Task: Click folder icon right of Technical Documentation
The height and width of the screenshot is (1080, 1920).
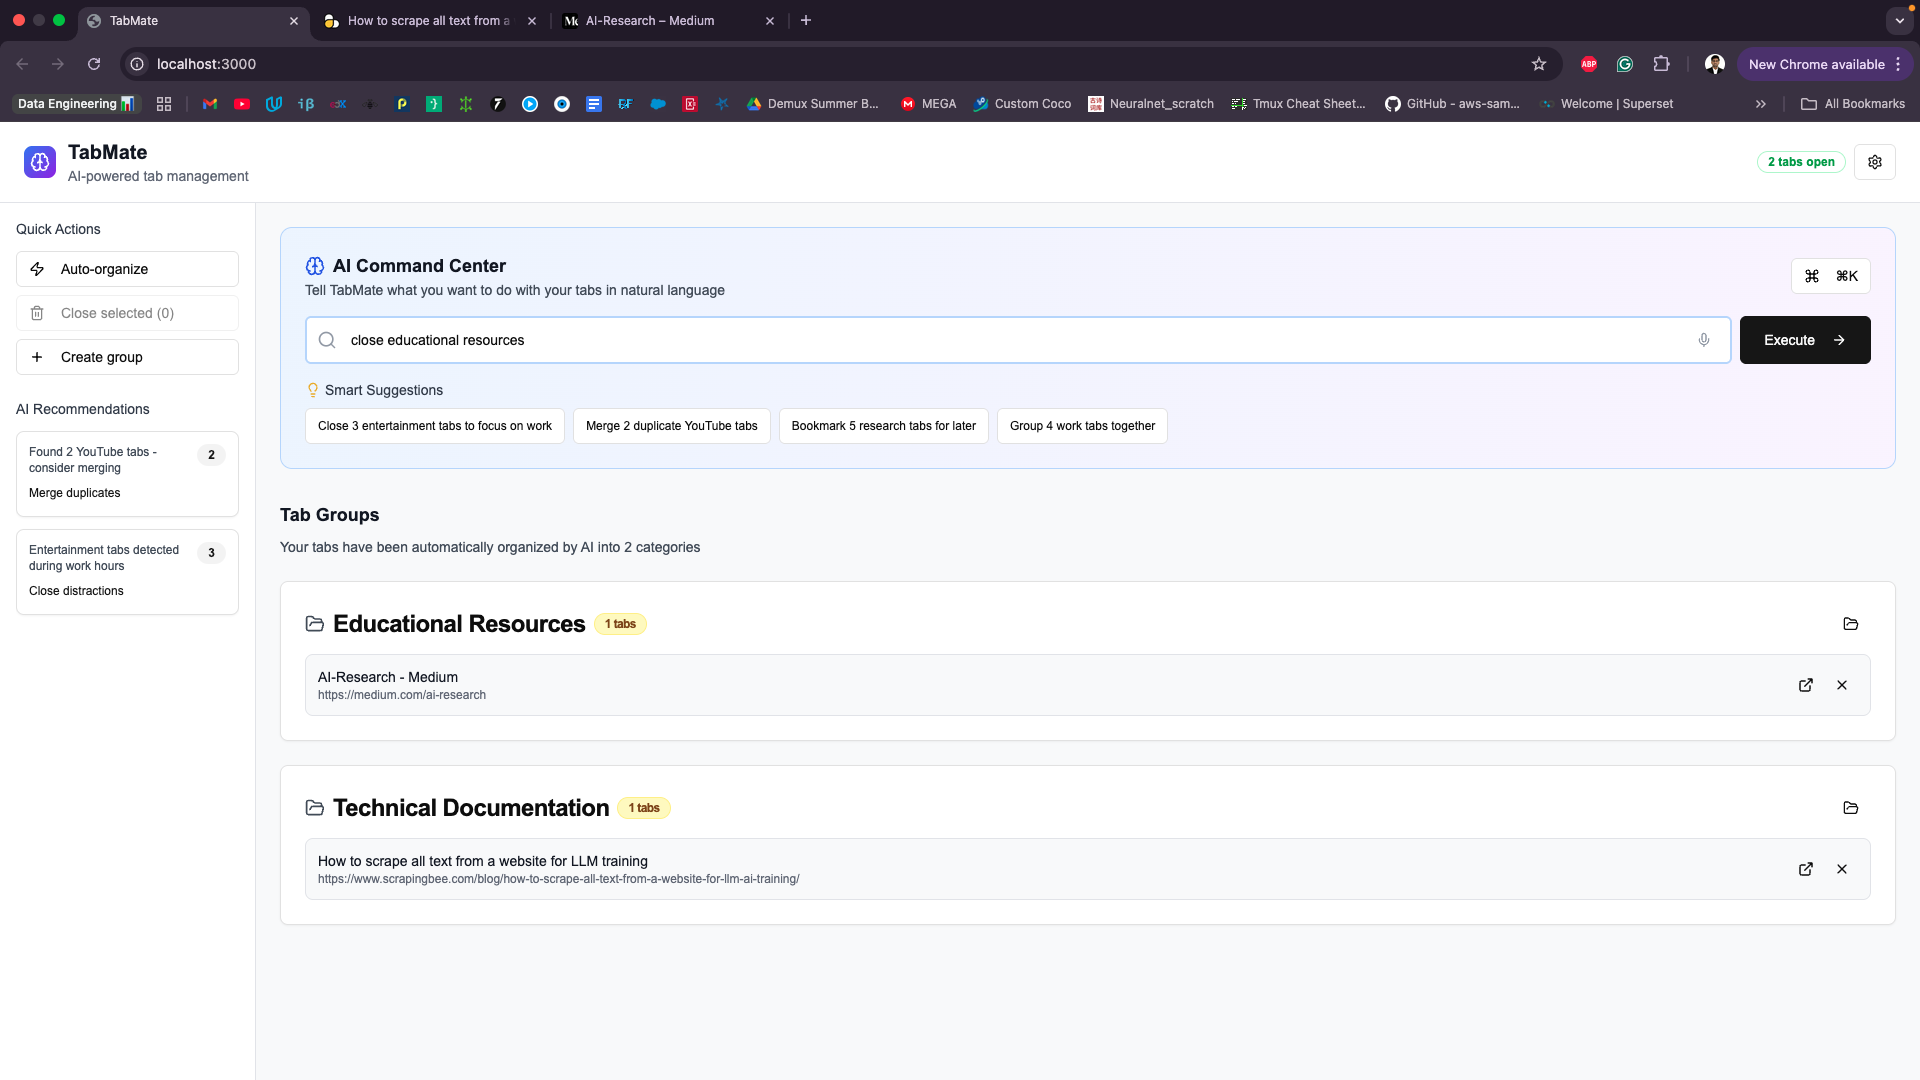Action: click(x=1851, y=808)
